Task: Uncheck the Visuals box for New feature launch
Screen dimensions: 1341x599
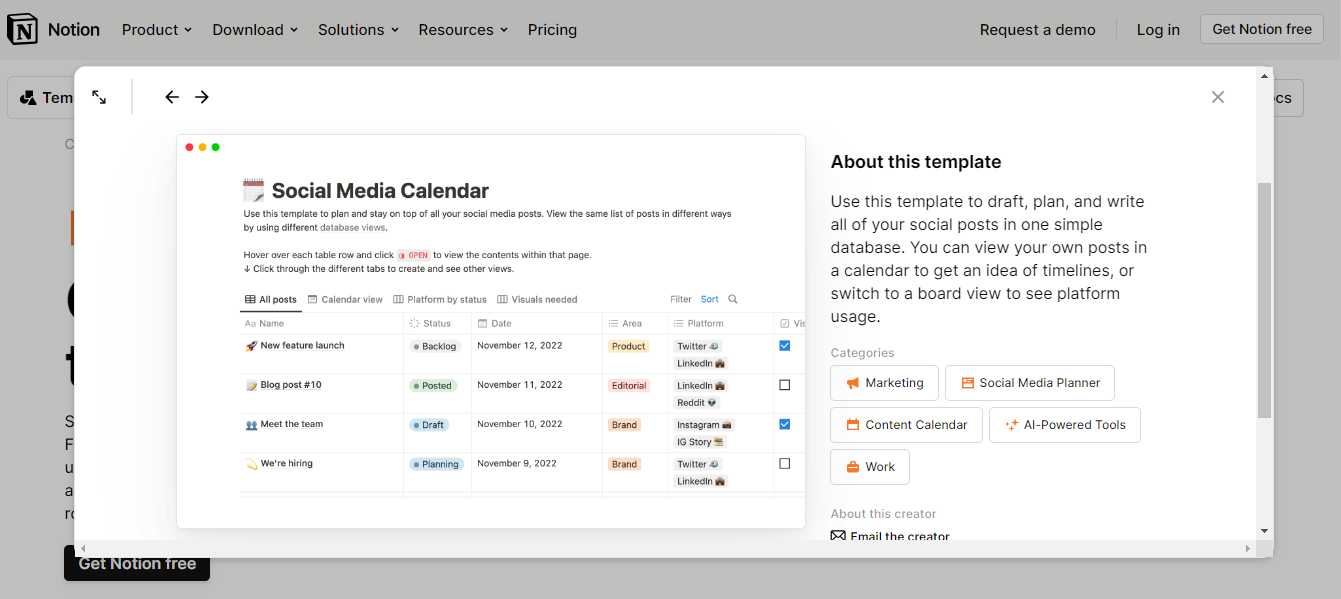Action: (x=784, y=345)
